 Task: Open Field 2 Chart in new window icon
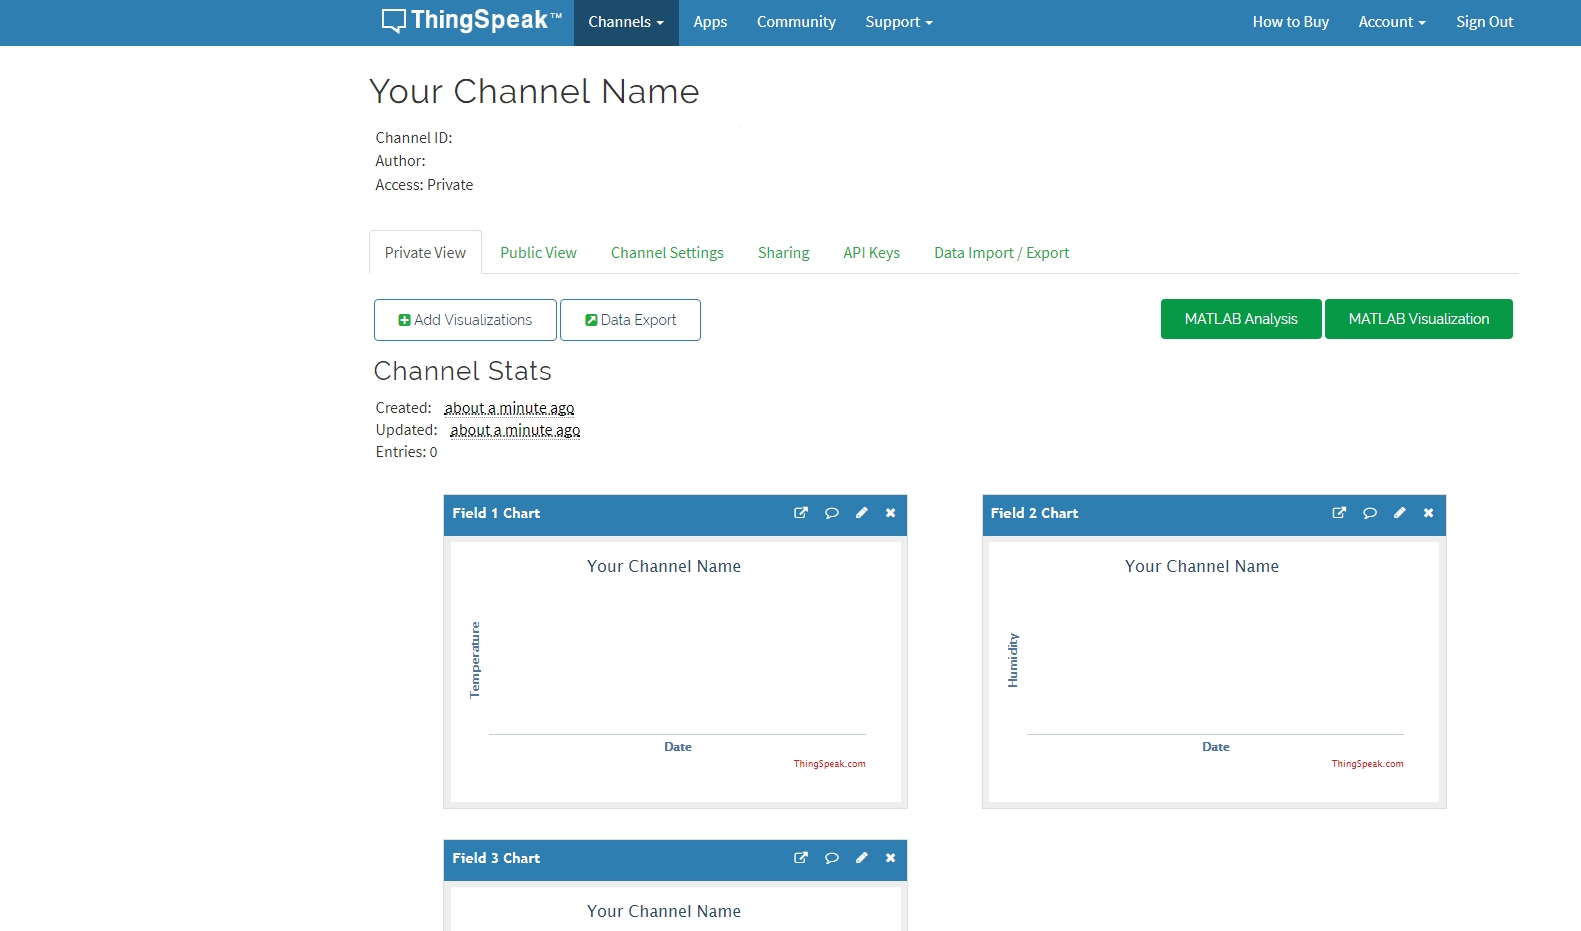pyautogui.click(x=1339, y=513)
